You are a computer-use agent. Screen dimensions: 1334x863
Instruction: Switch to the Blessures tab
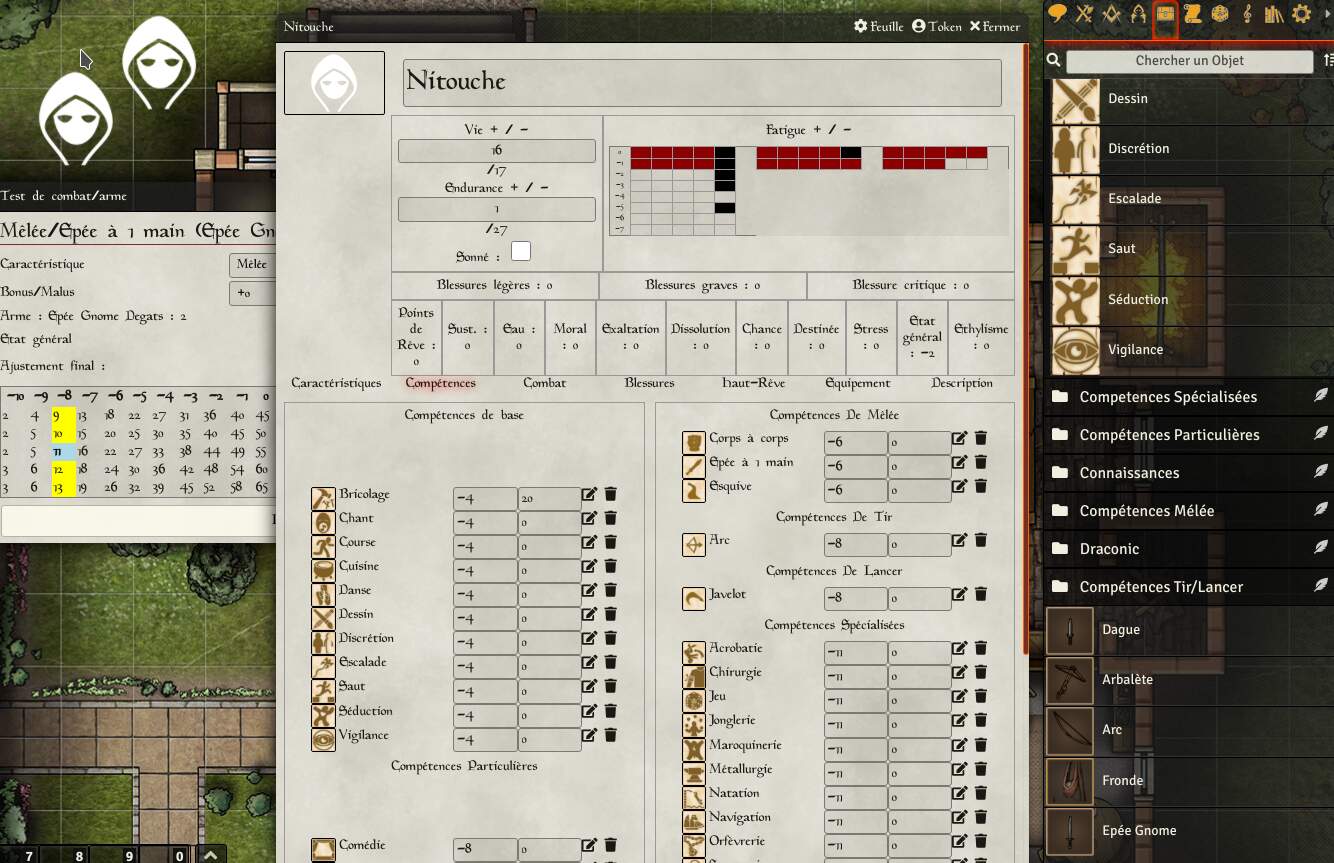[x=649, y=383]
